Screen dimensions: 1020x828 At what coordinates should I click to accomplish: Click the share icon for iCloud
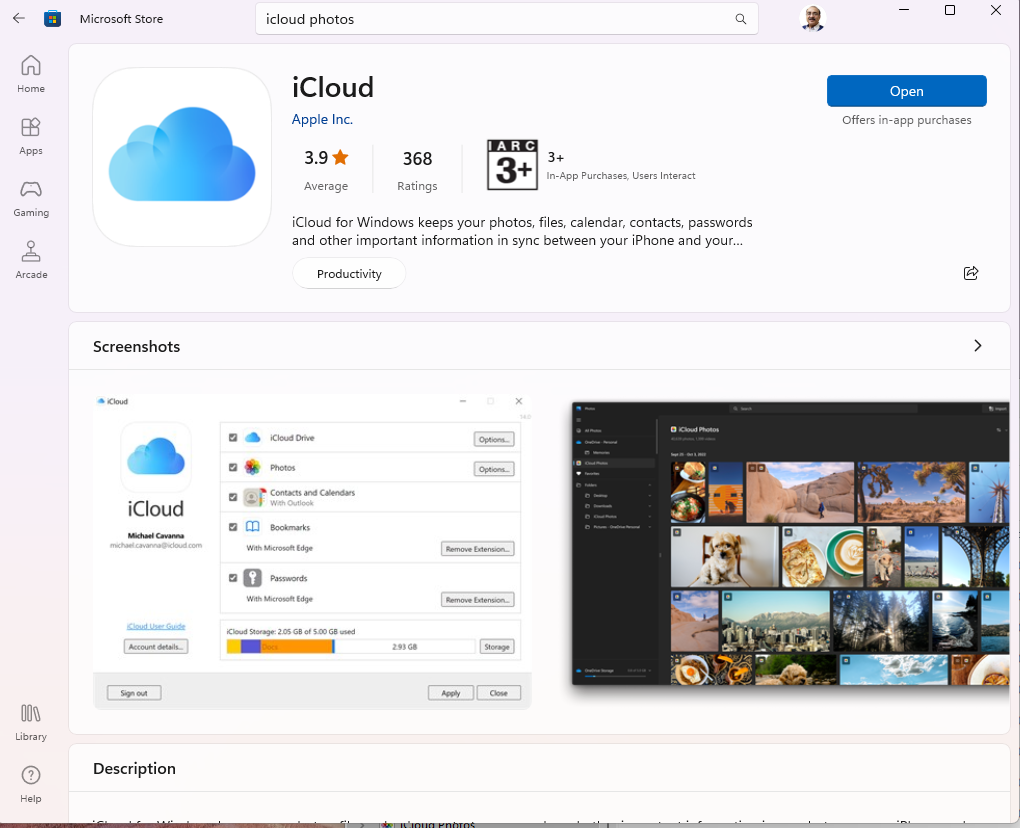[970, 273]
